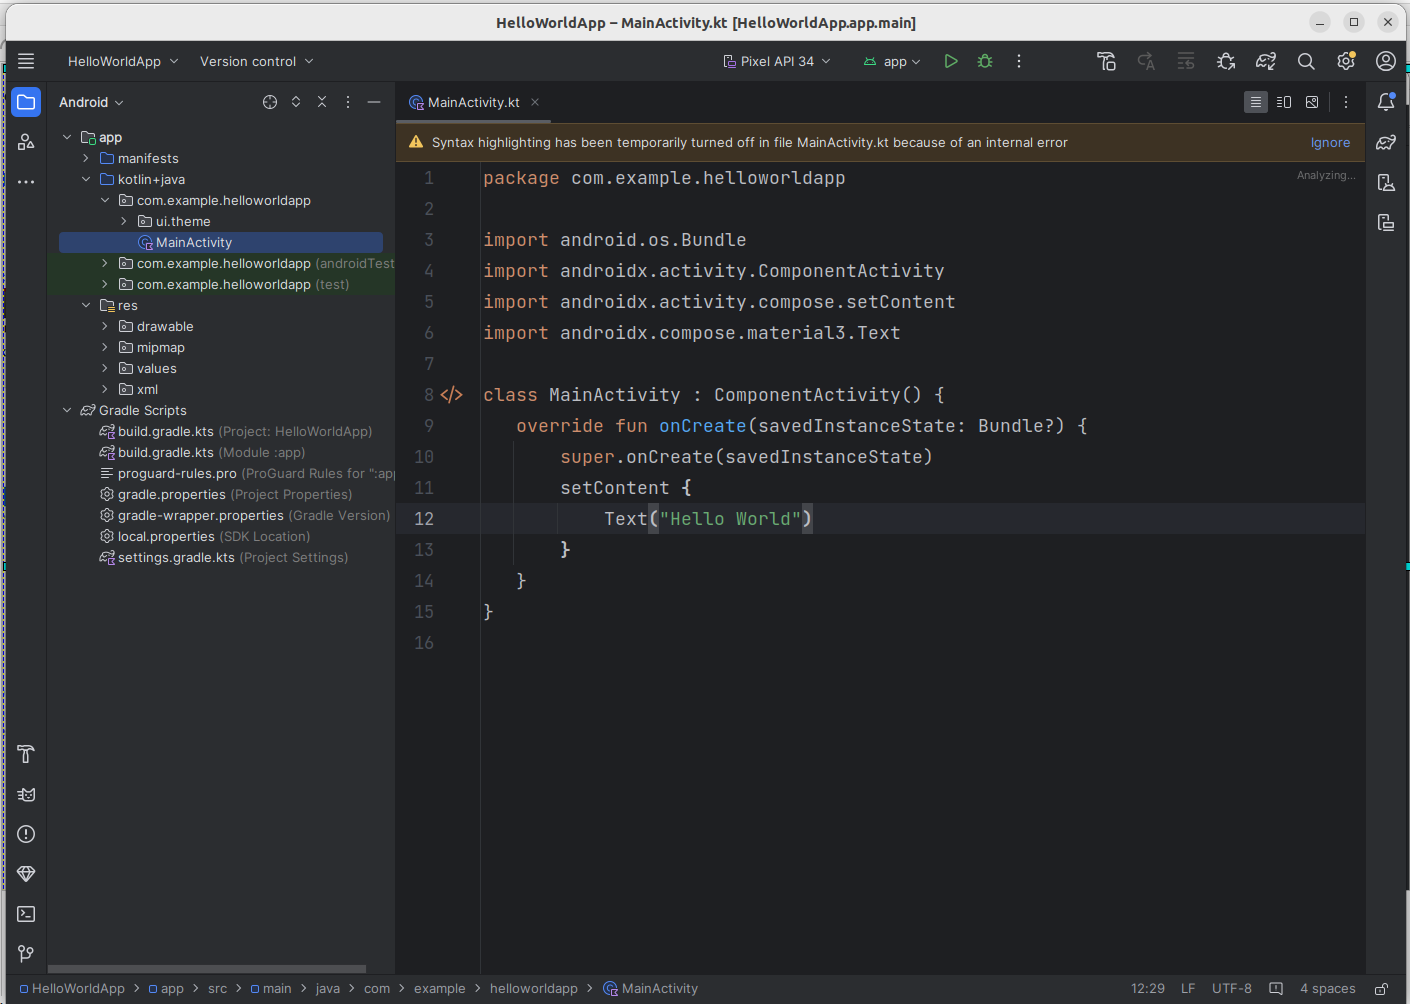This screenshot has width=1410, height=1004.
Task: Change Android project view dropdown
Action: coord(91,102)
